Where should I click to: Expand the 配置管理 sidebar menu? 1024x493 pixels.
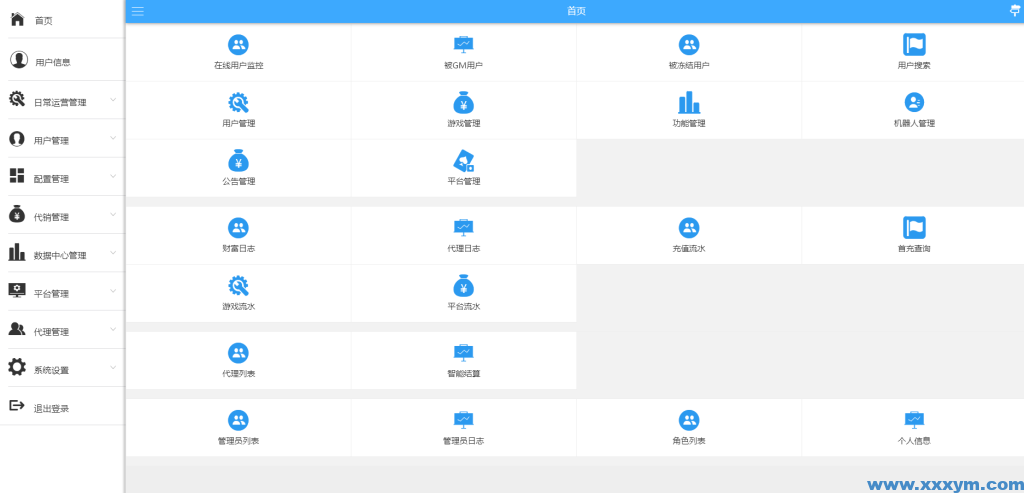(x=60, y=178)
